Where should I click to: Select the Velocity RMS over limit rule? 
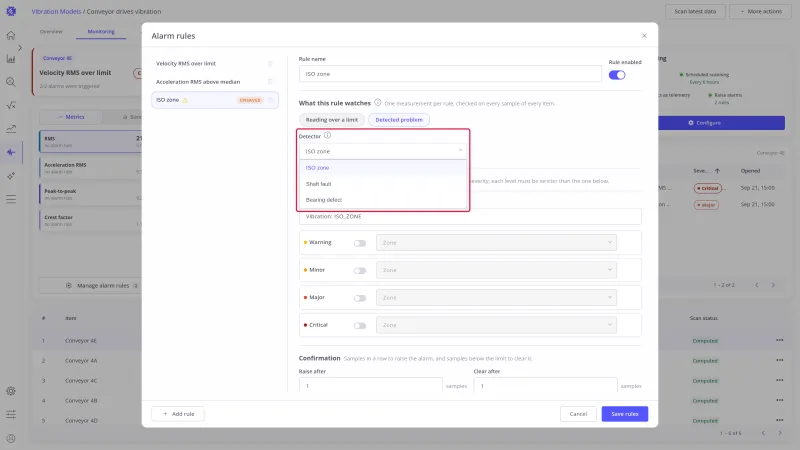[x=214, y=64]
